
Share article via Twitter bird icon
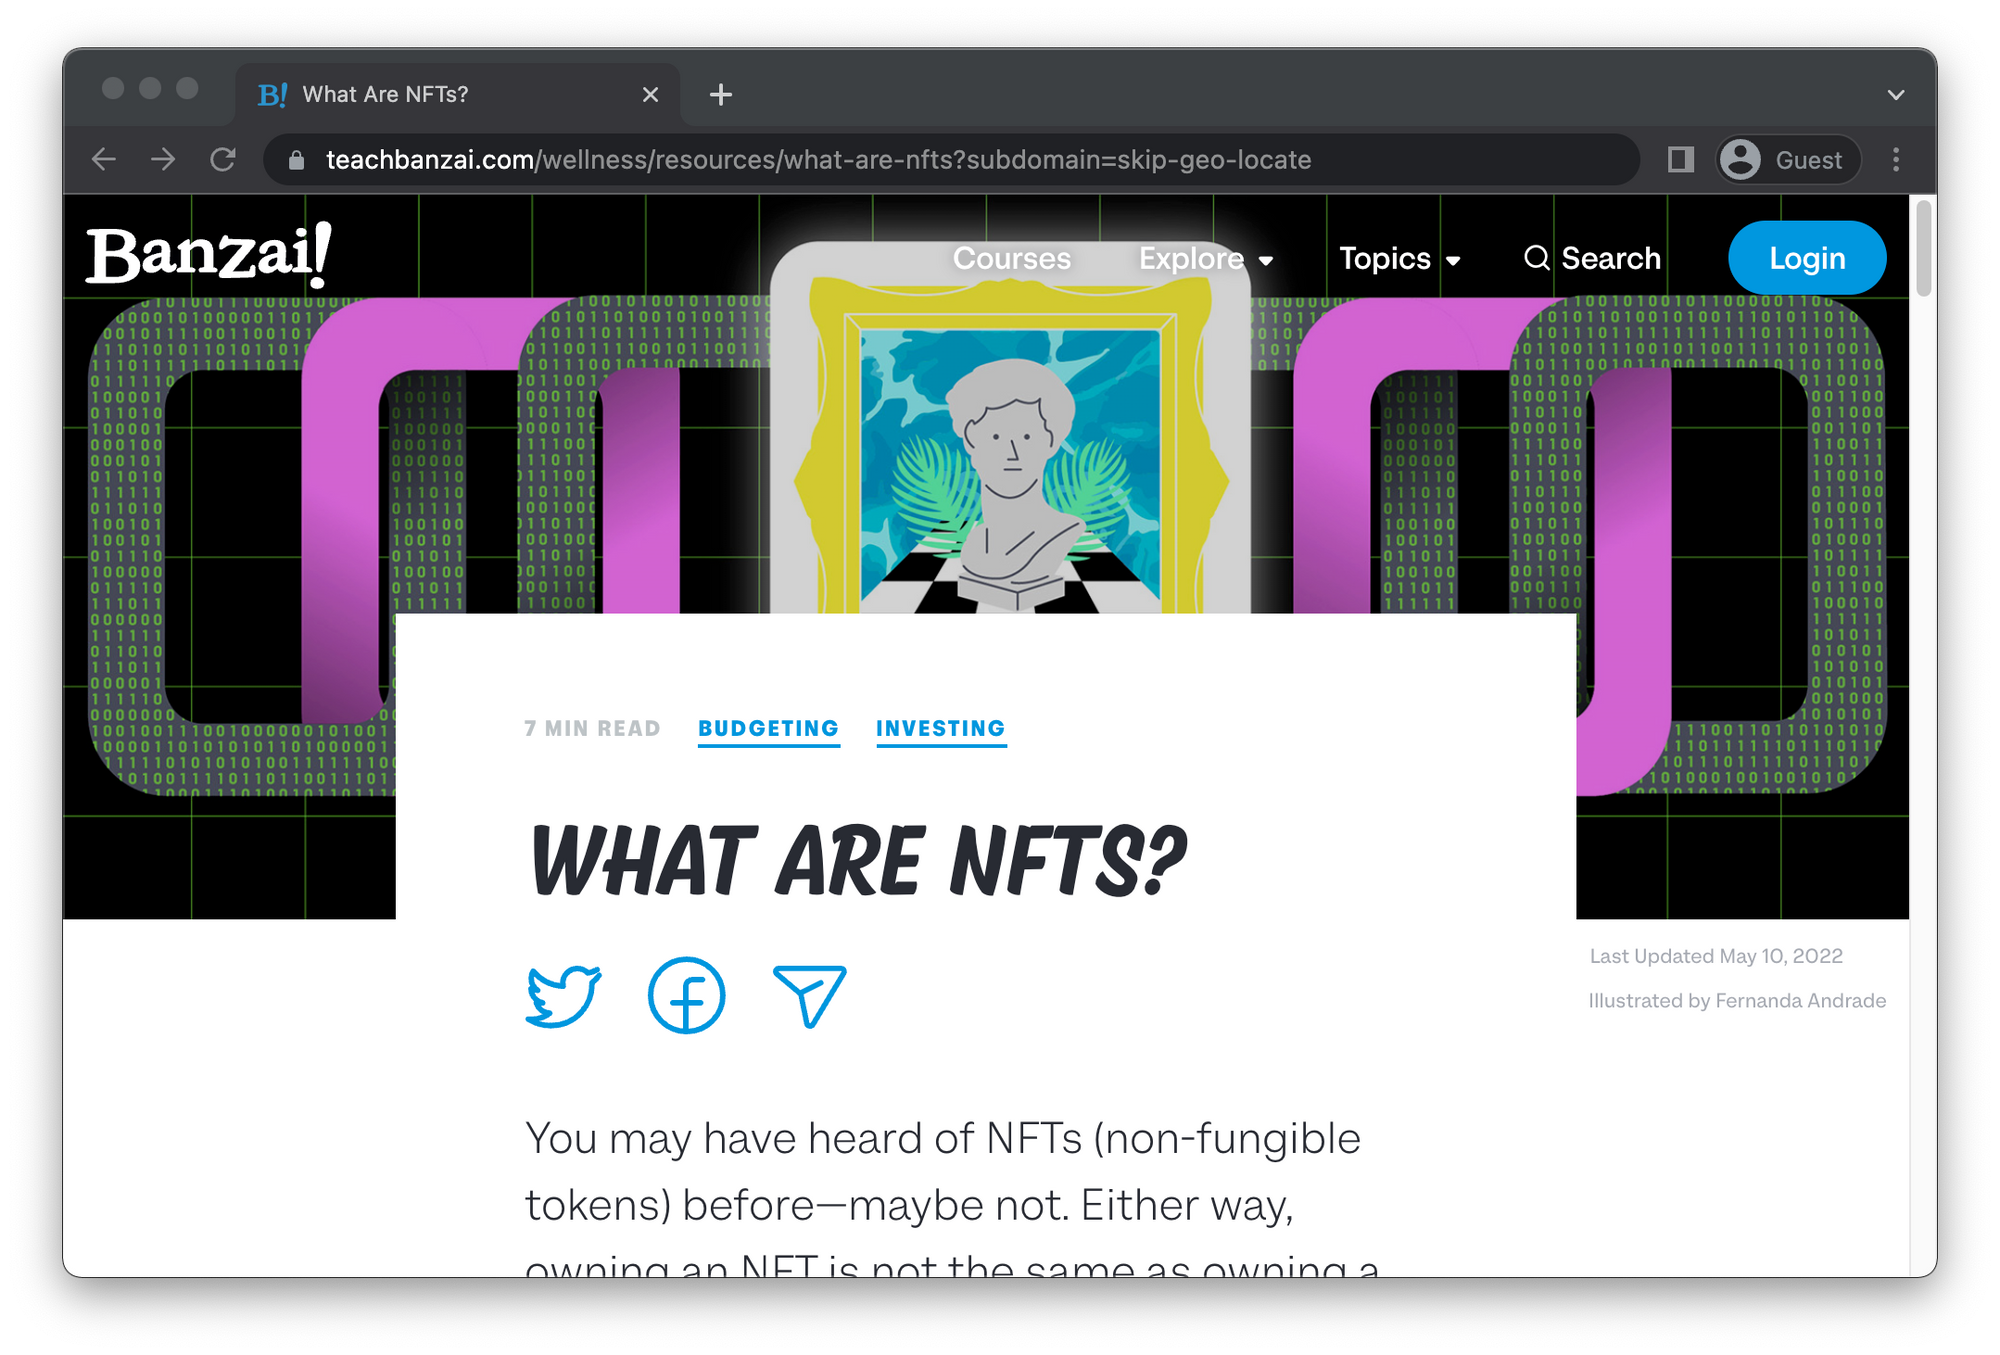pos(563,995)
